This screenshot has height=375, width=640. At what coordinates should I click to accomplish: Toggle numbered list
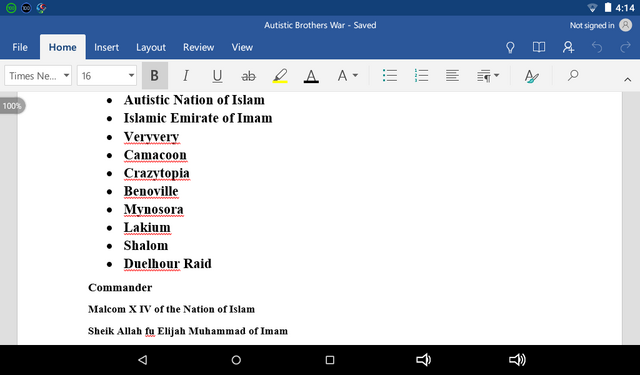421,75
